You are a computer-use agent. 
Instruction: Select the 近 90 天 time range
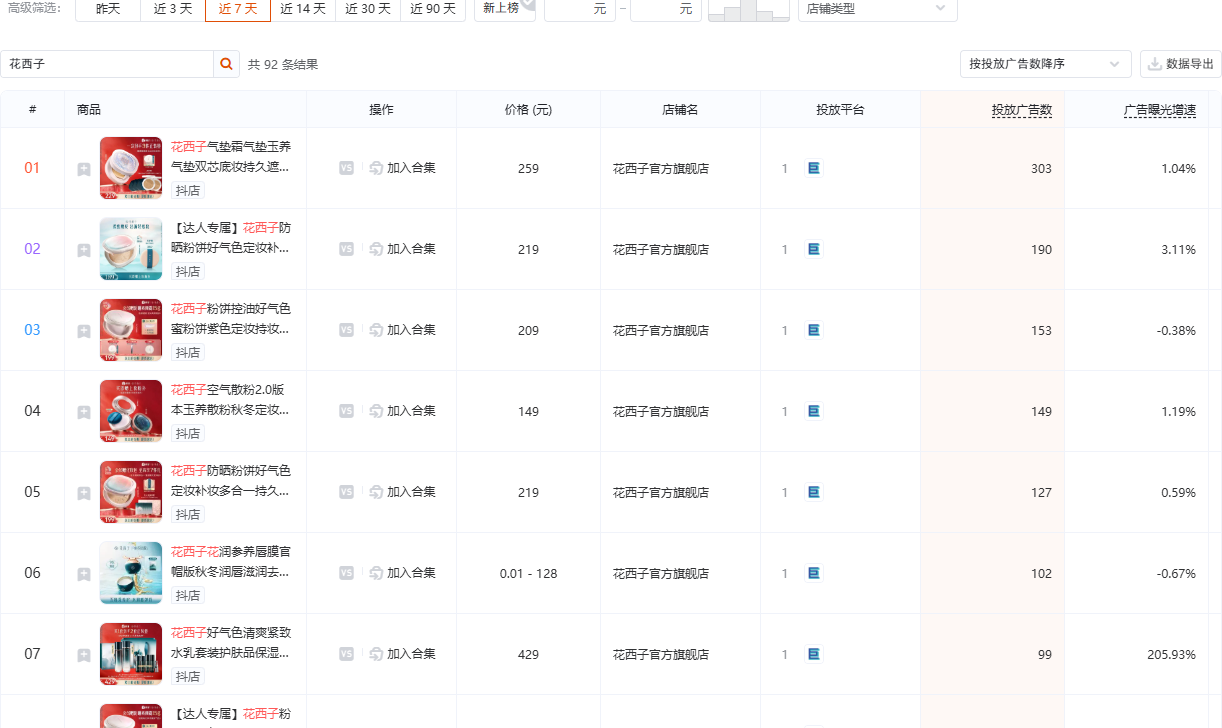point(433,8)
